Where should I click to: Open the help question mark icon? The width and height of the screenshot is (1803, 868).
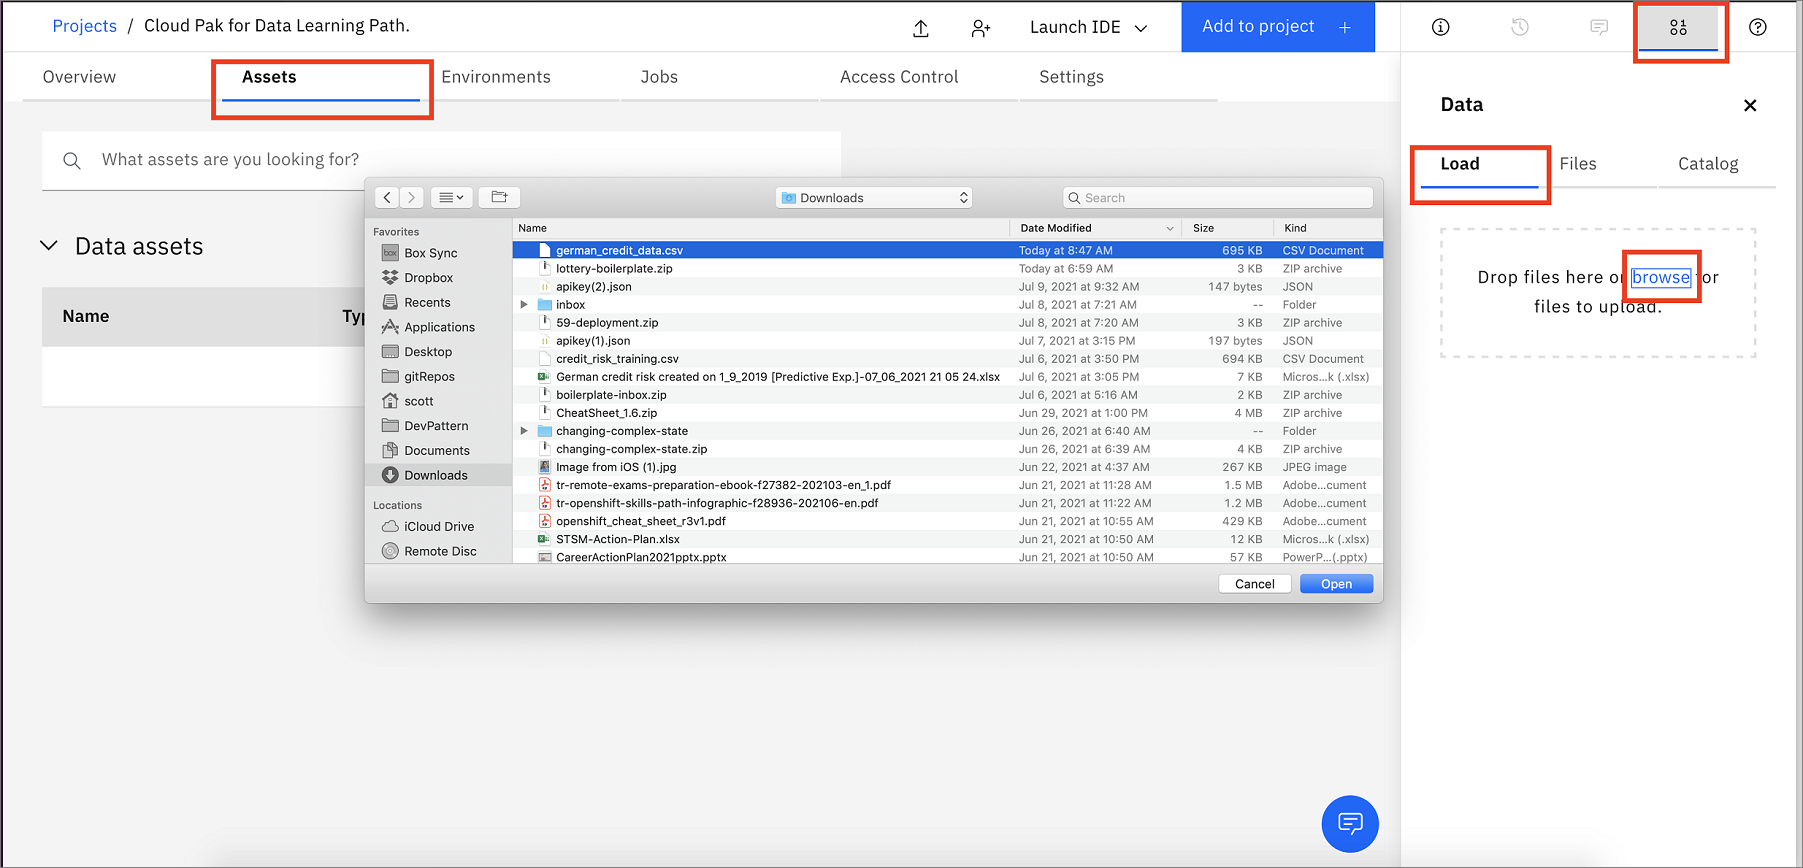pos(1757,27)
